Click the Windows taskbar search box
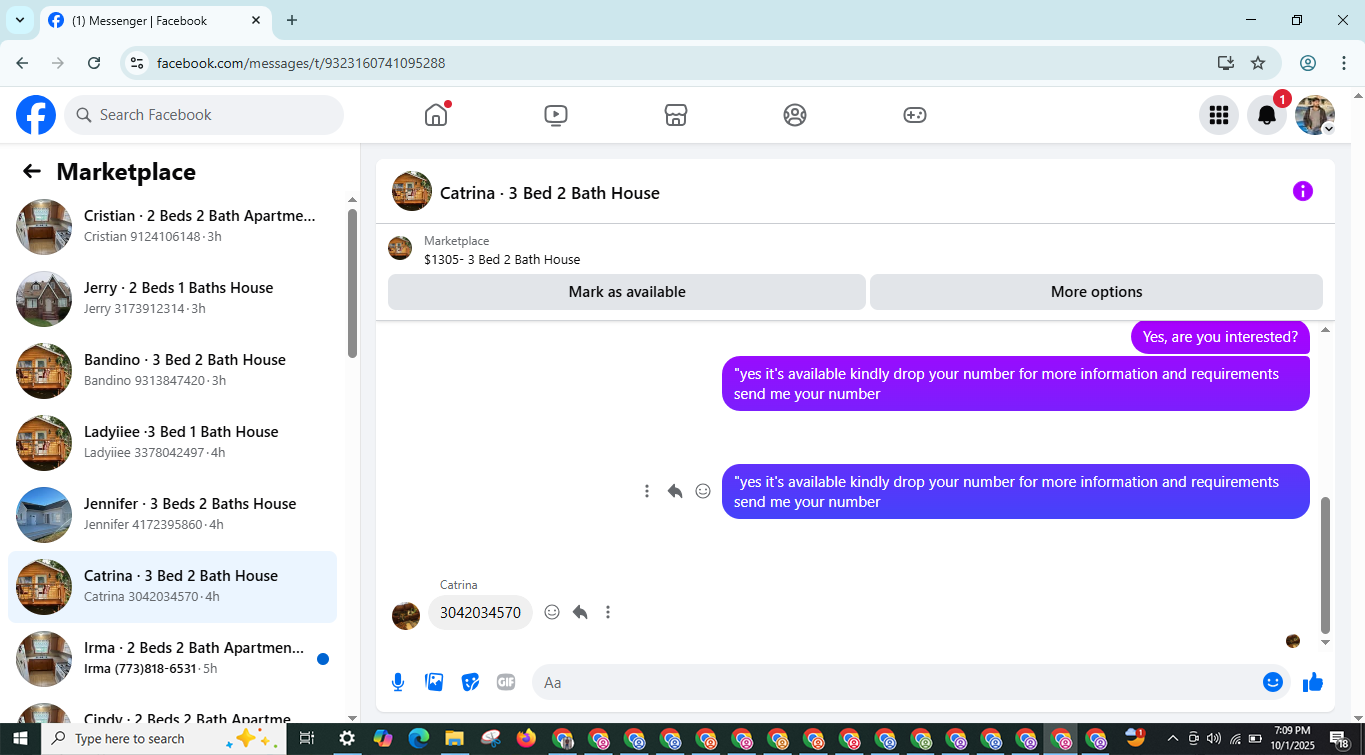Viewport: 1365px width, 755px height. pyautogui.click(x=163, y=739)
